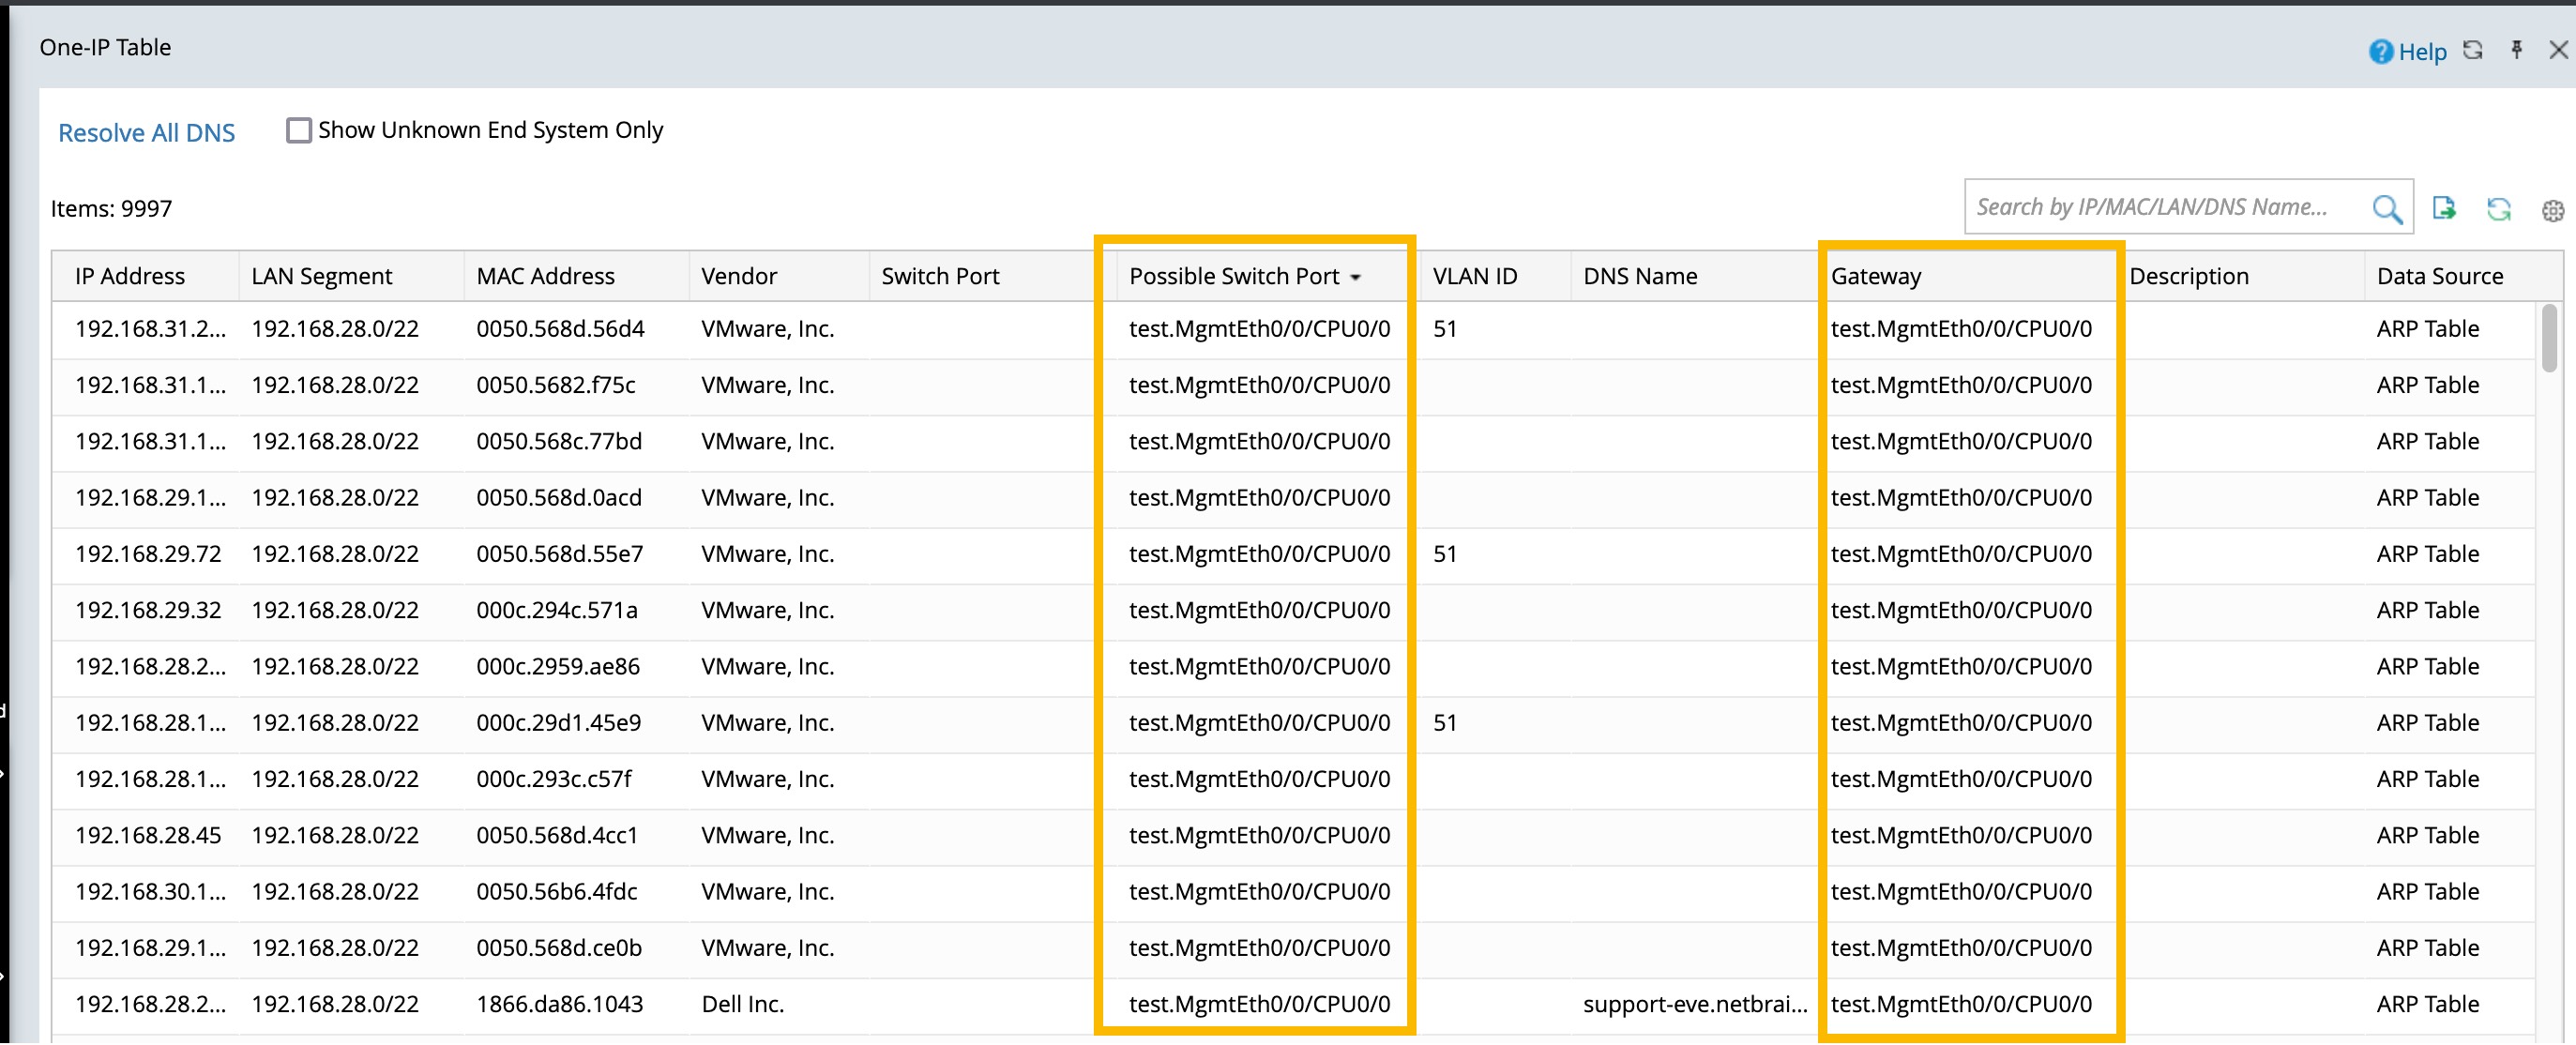Click the VLAN ID column header
The width and height of the screenshot is (2576, 1045).
[x=1474, y=276]
